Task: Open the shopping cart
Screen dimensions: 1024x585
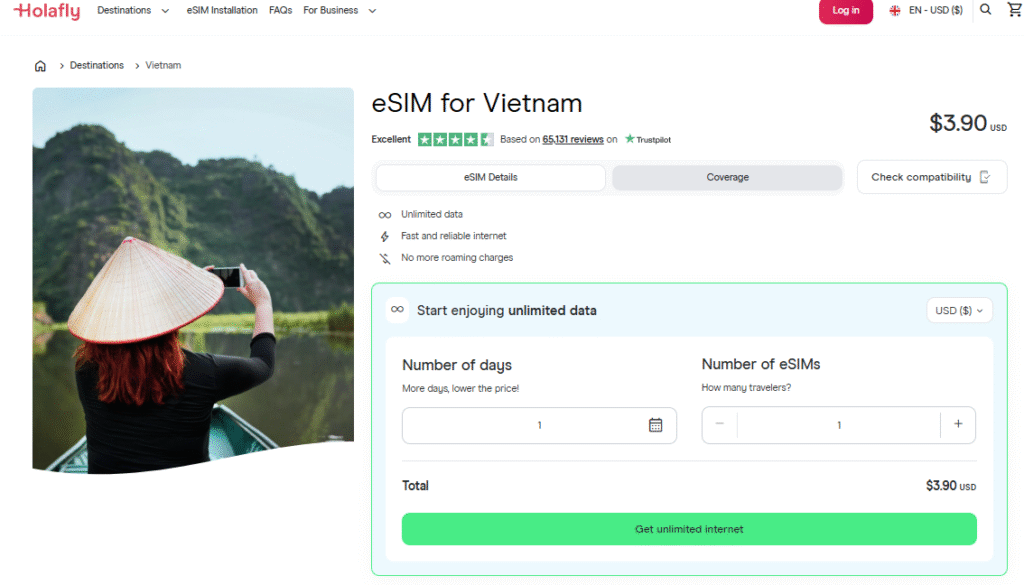Action: 1014,10
